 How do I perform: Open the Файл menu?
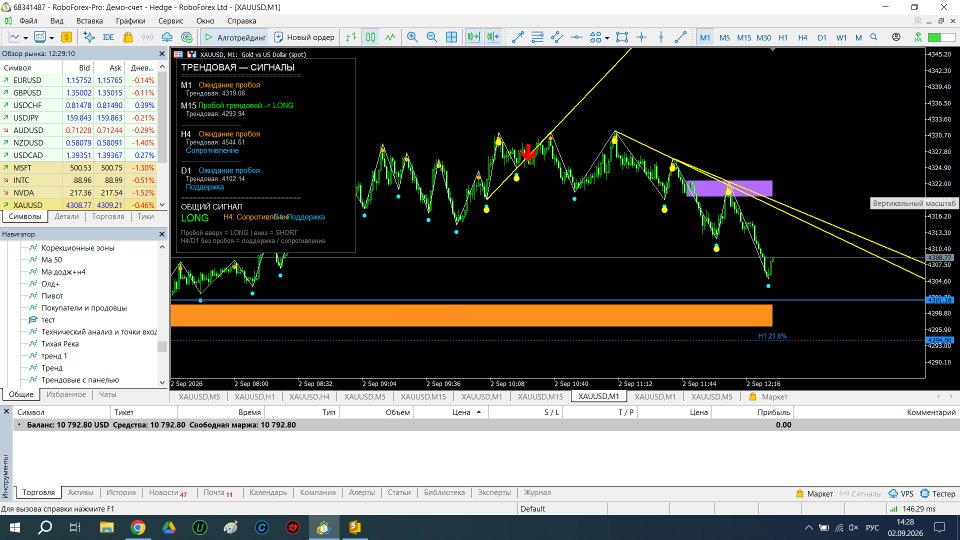point(28,21)
